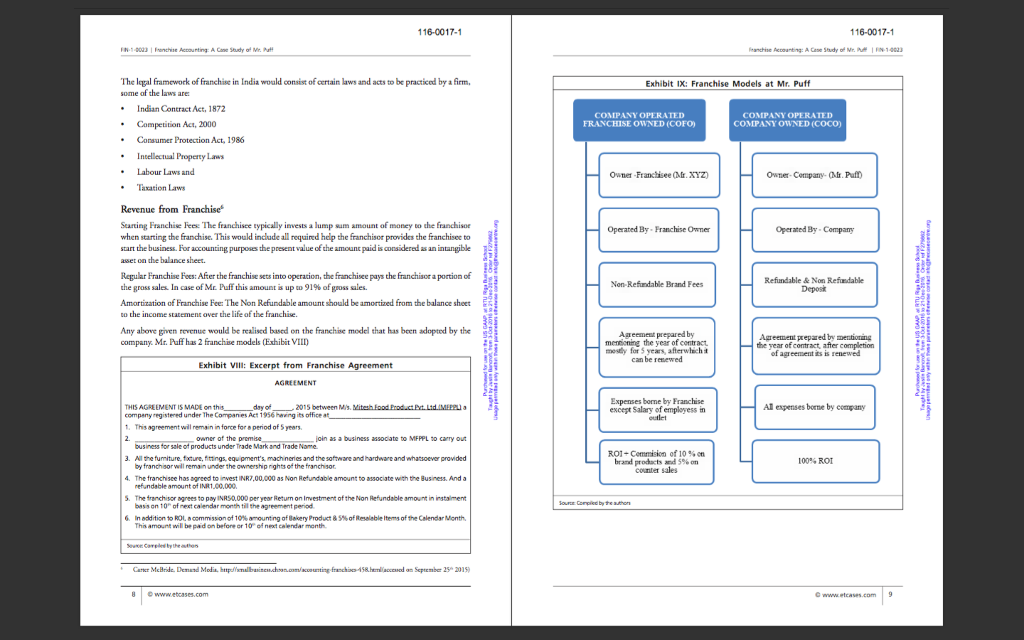
Task: Select the Indian Contract Act, 1872 bullet
Action: (180, 108)
